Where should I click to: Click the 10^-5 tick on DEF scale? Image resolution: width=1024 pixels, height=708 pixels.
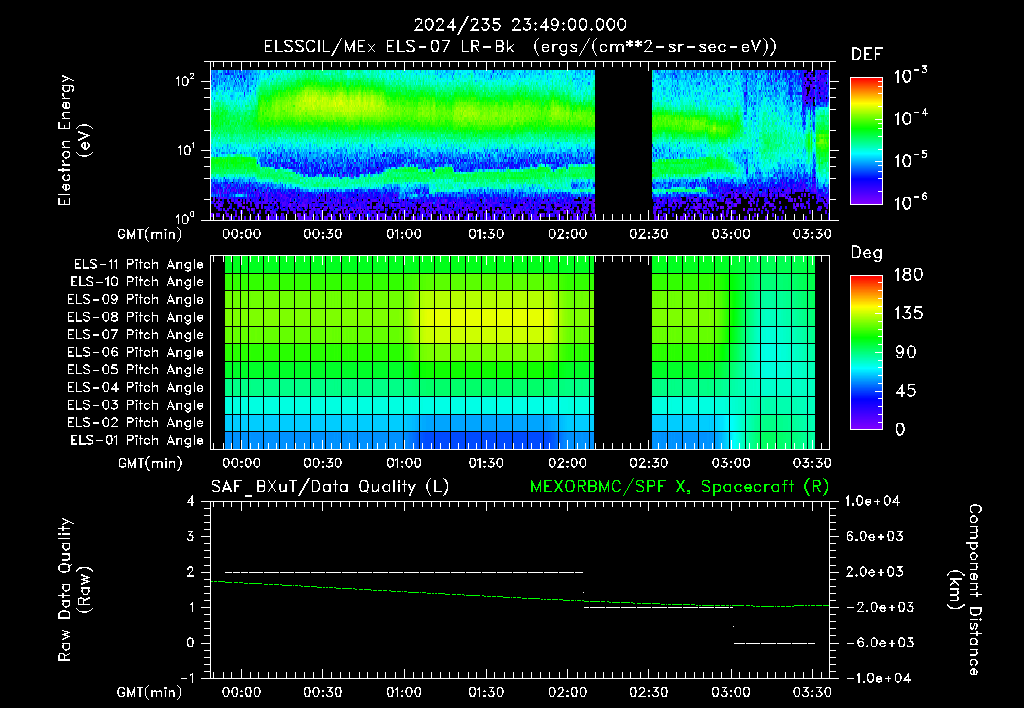click(x=910, y=160)
